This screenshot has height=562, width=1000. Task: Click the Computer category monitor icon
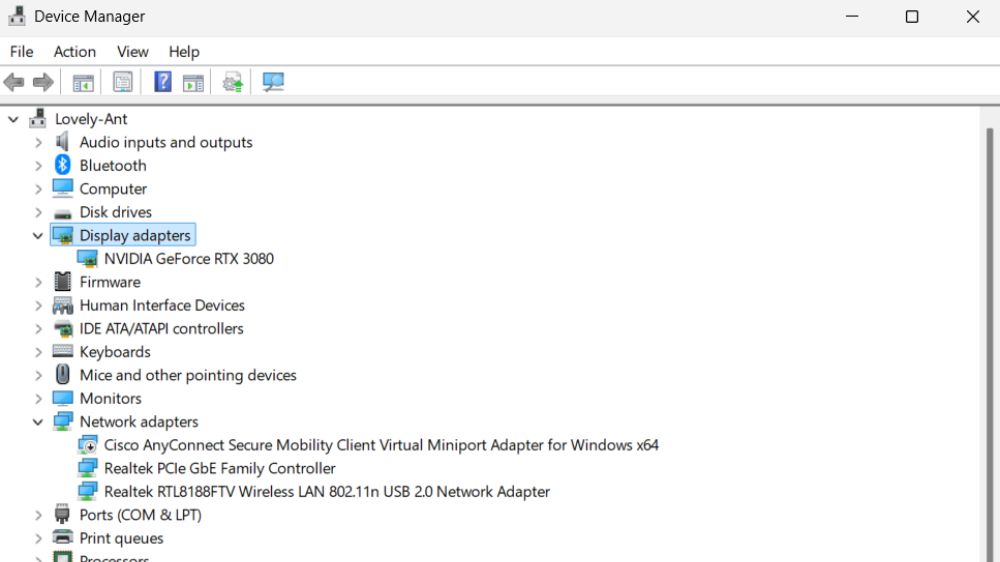[62, 188]
